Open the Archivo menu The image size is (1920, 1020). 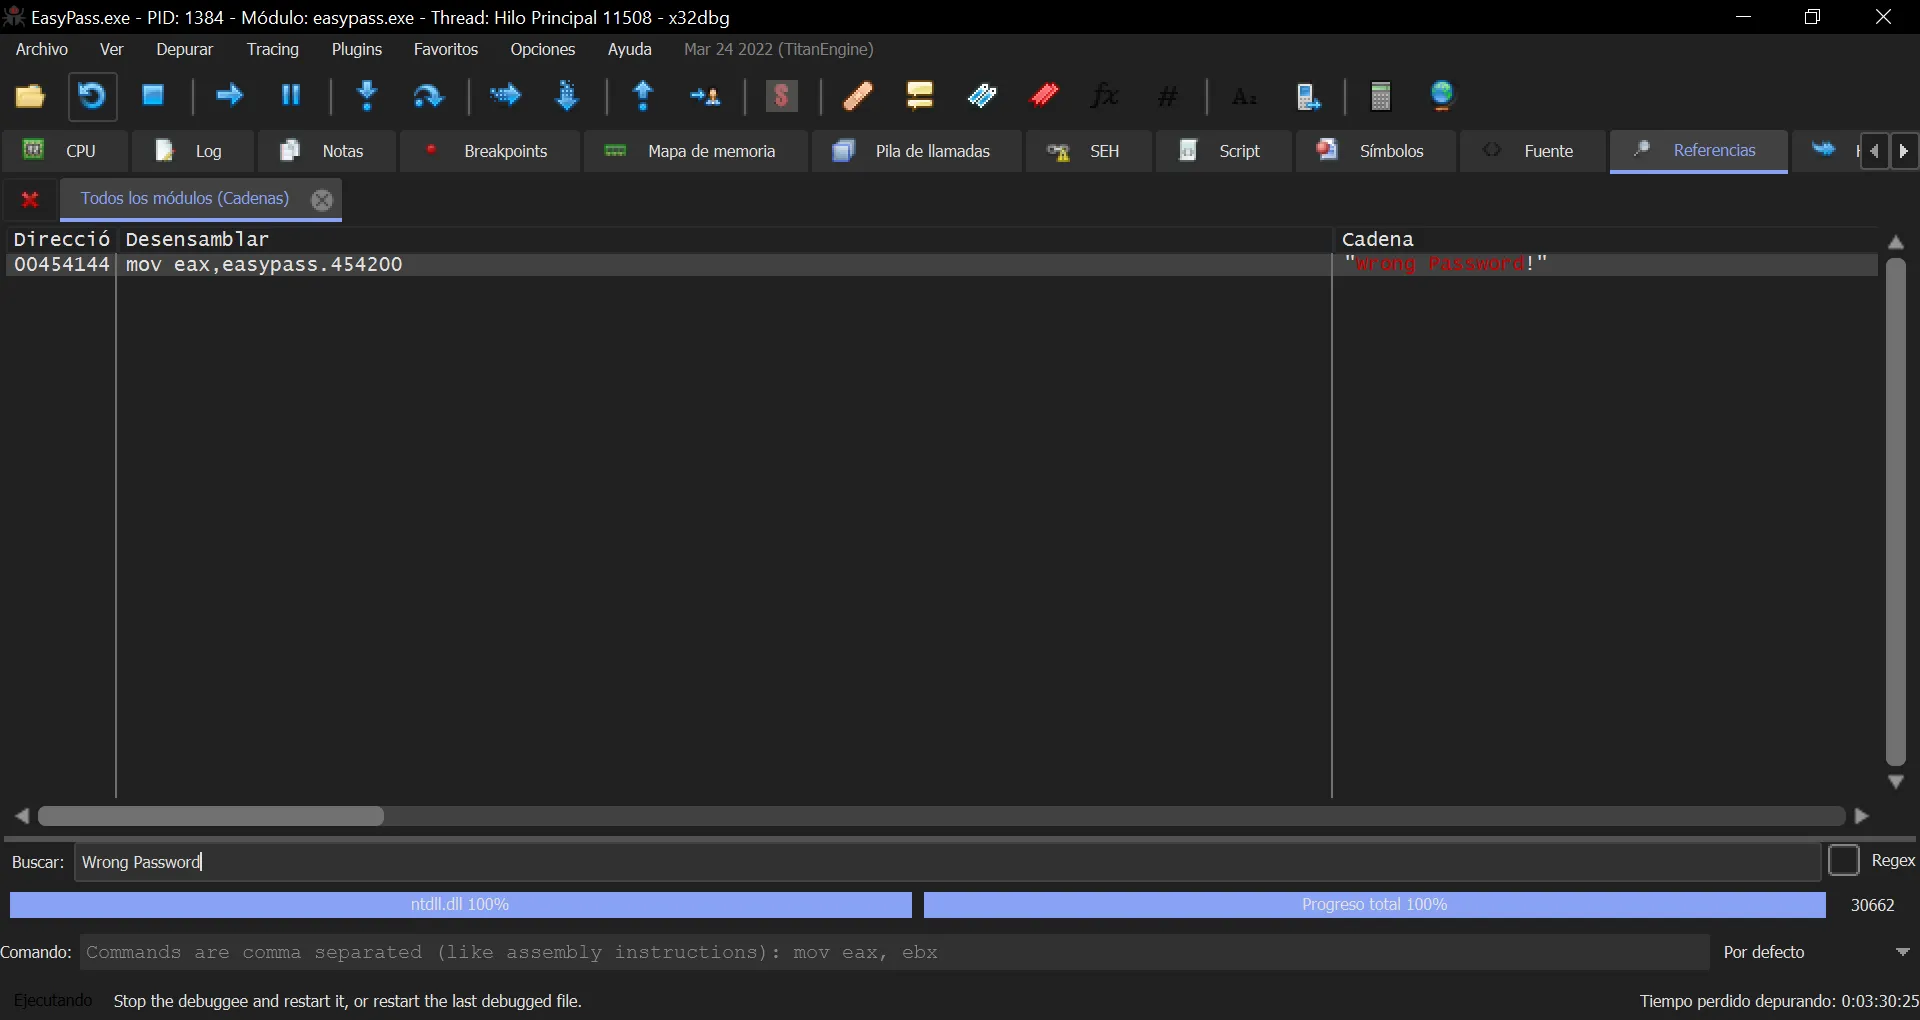tap(42, 49)
